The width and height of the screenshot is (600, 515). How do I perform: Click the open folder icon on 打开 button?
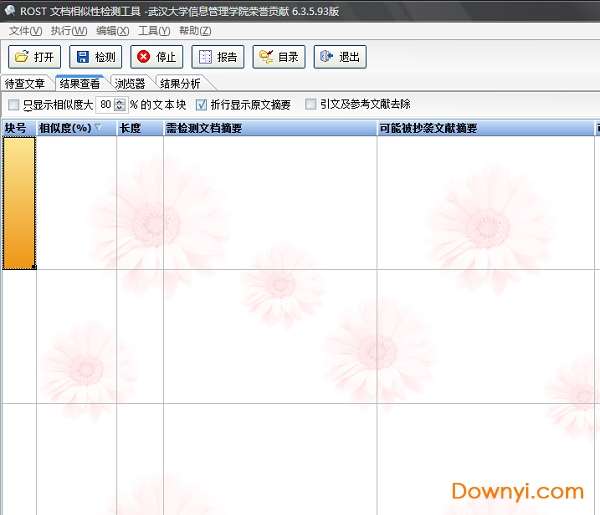coord(21,57)
